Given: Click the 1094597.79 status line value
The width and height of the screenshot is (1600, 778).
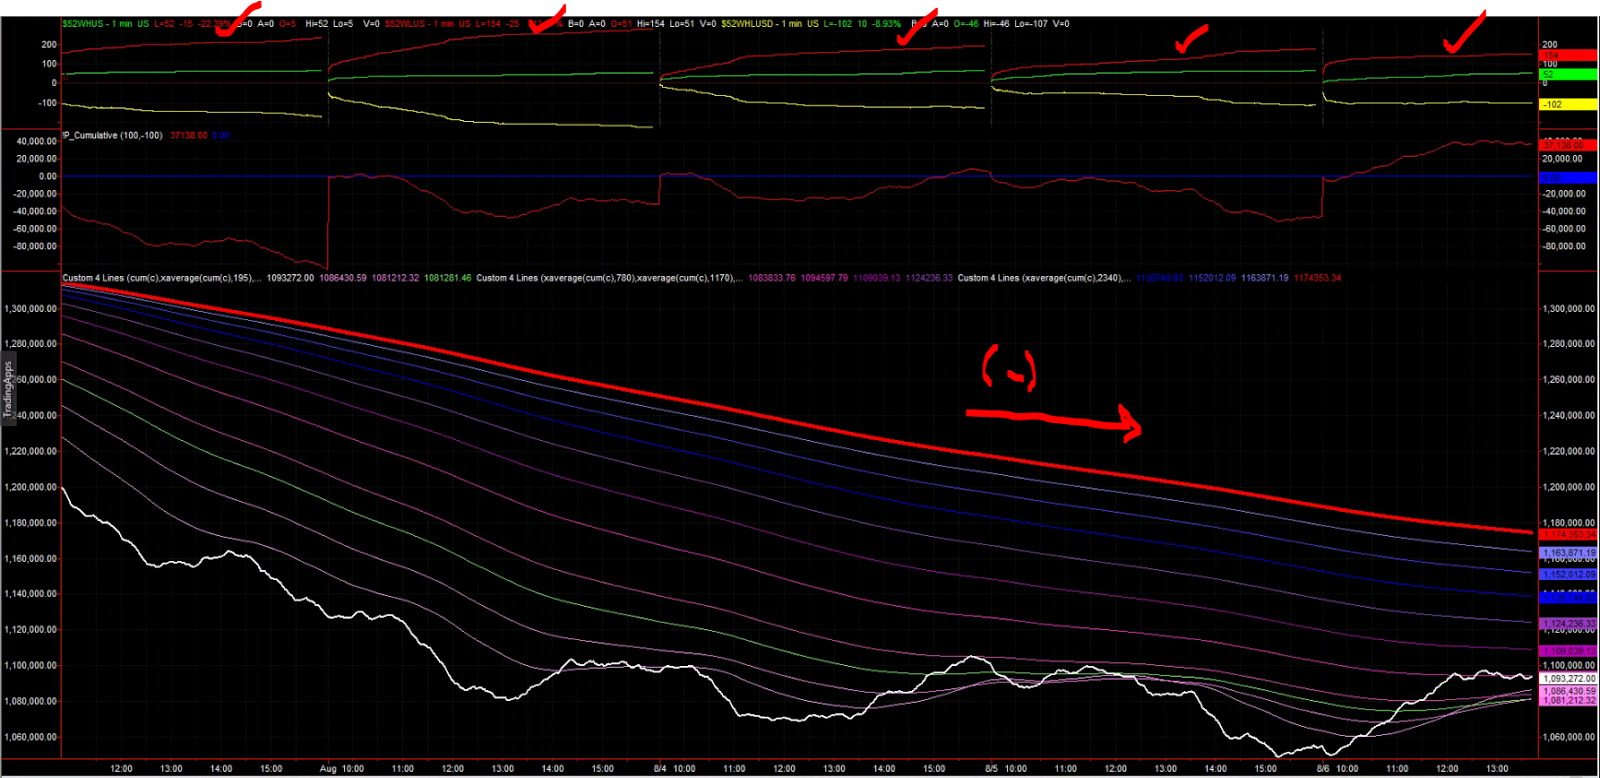Looking at the screenshot, I should click(x=824, y=278).
